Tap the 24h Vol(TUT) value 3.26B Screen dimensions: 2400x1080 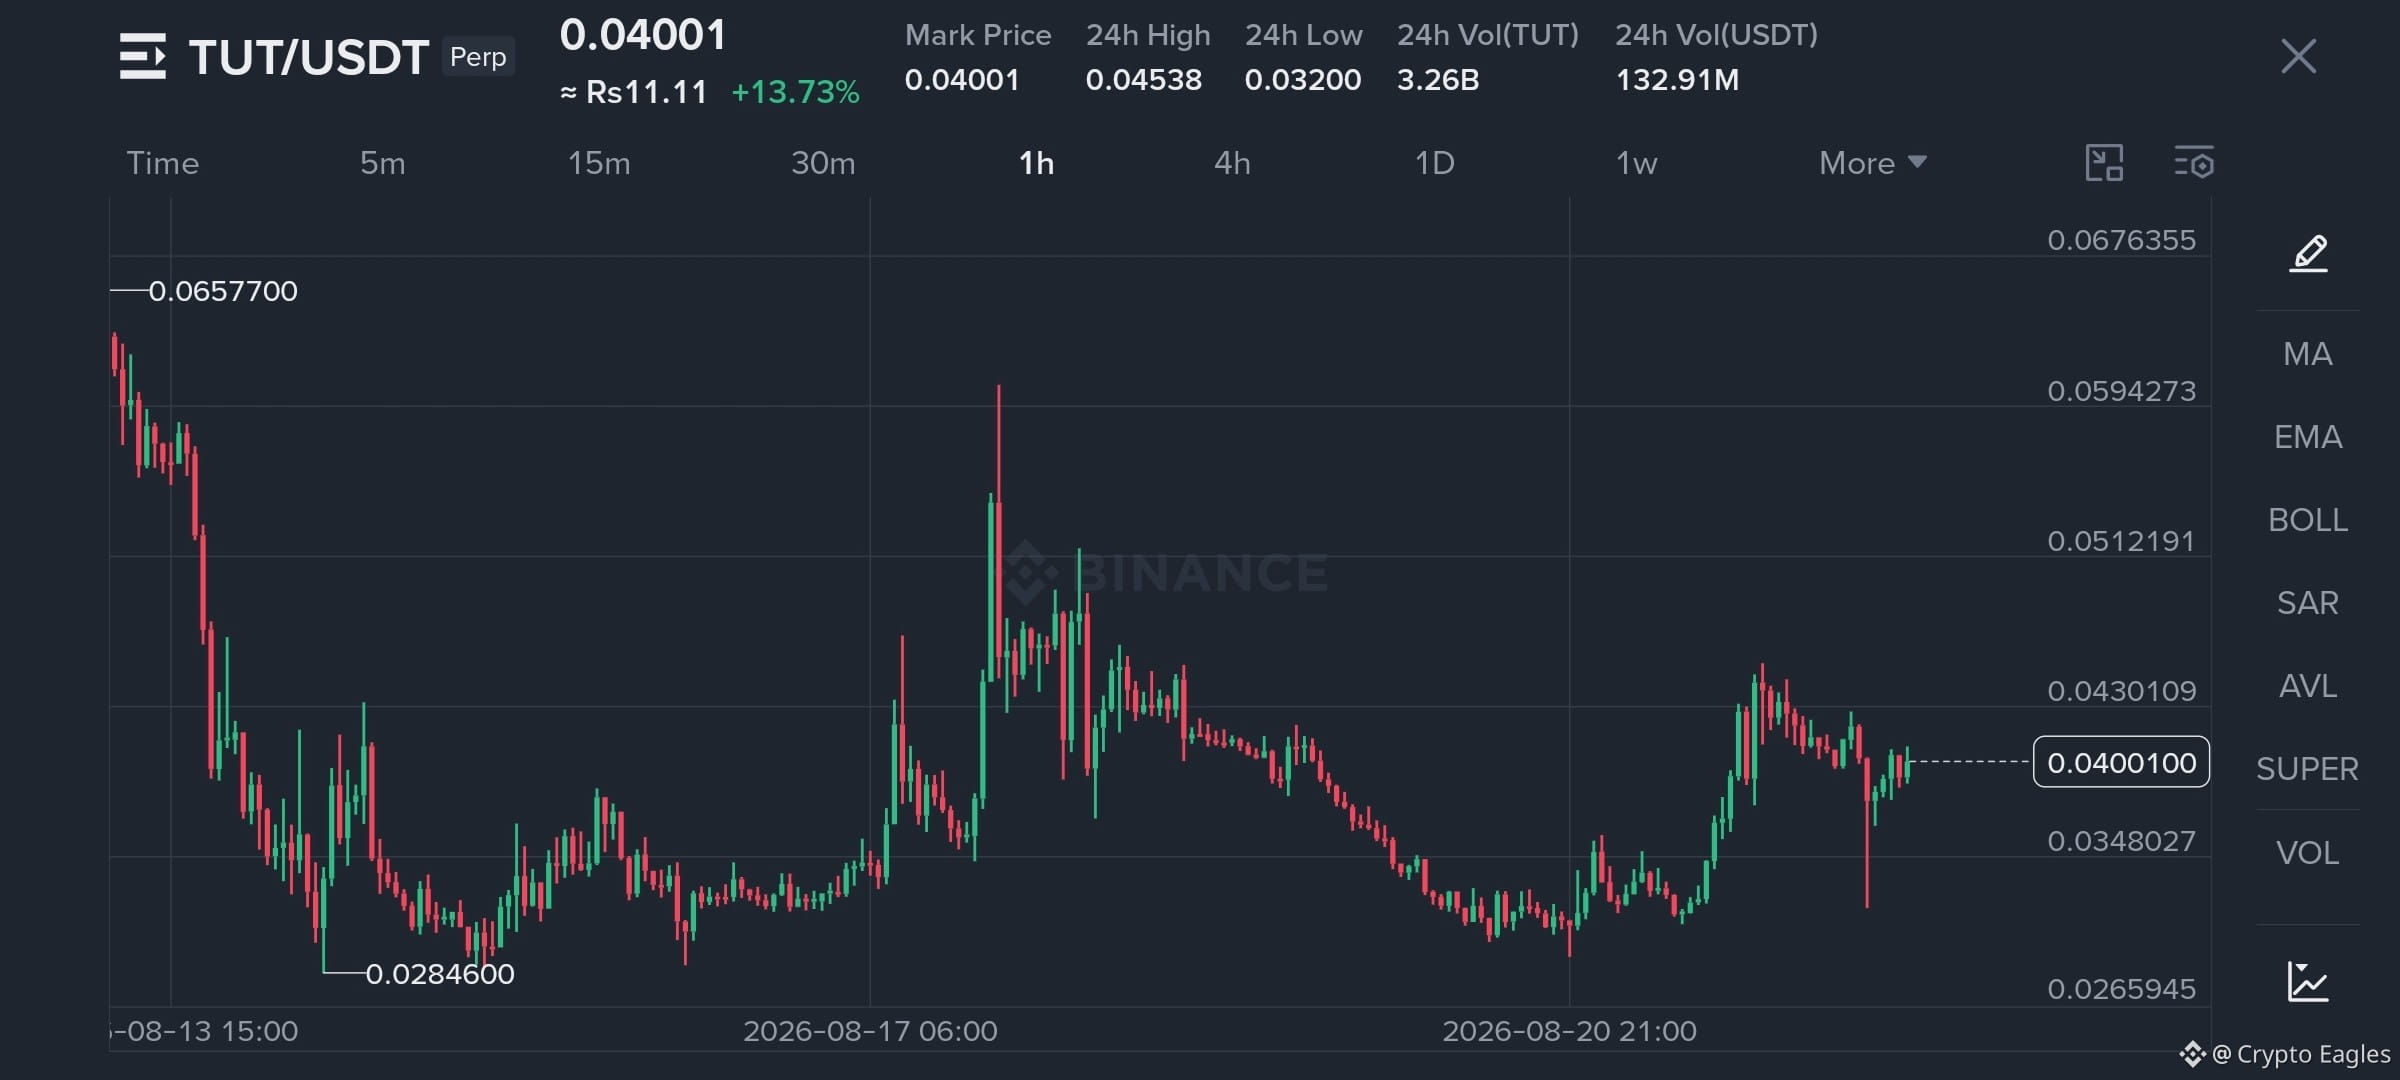pos(1438,80)
